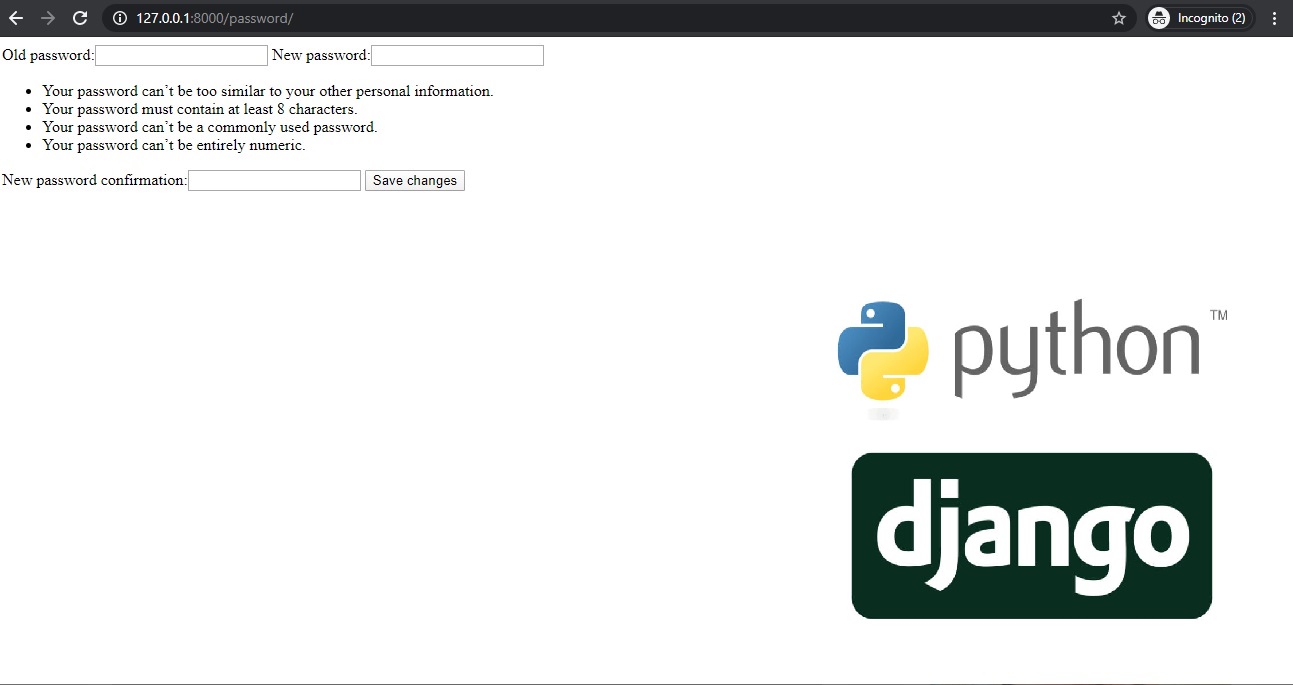This screenshot has width=1293, height=685.
Task: Open Chrome's three-dot menu
Action: pos(1274,17)
